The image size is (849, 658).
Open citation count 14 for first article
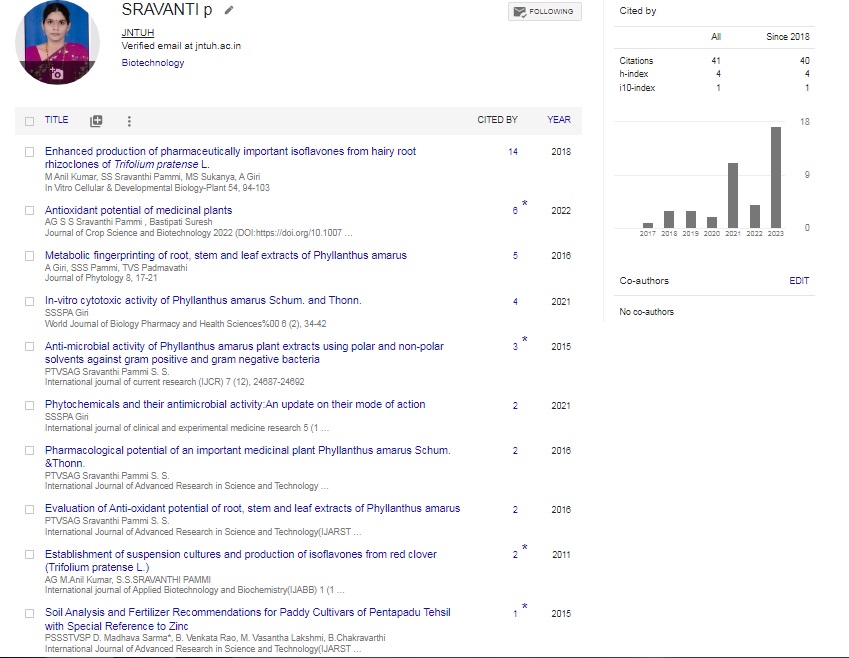click(513, 152)
